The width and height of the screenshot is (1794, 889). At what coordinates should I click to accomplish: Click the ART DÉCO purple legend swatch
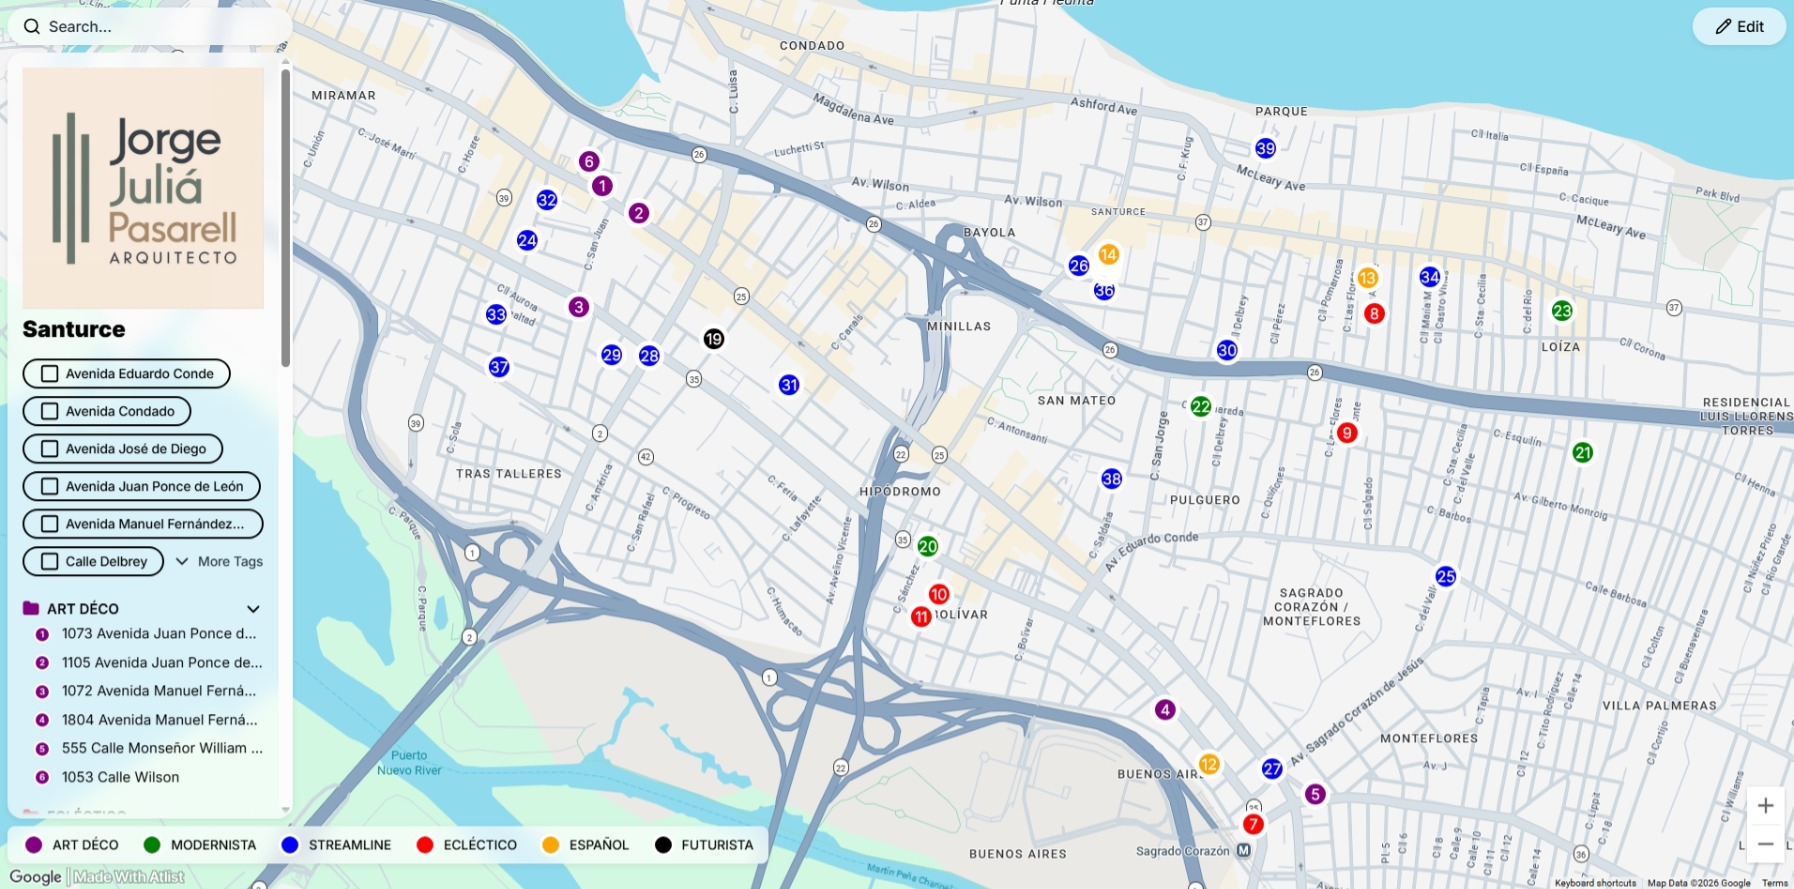pyautogui.click(x=34, y=845)
